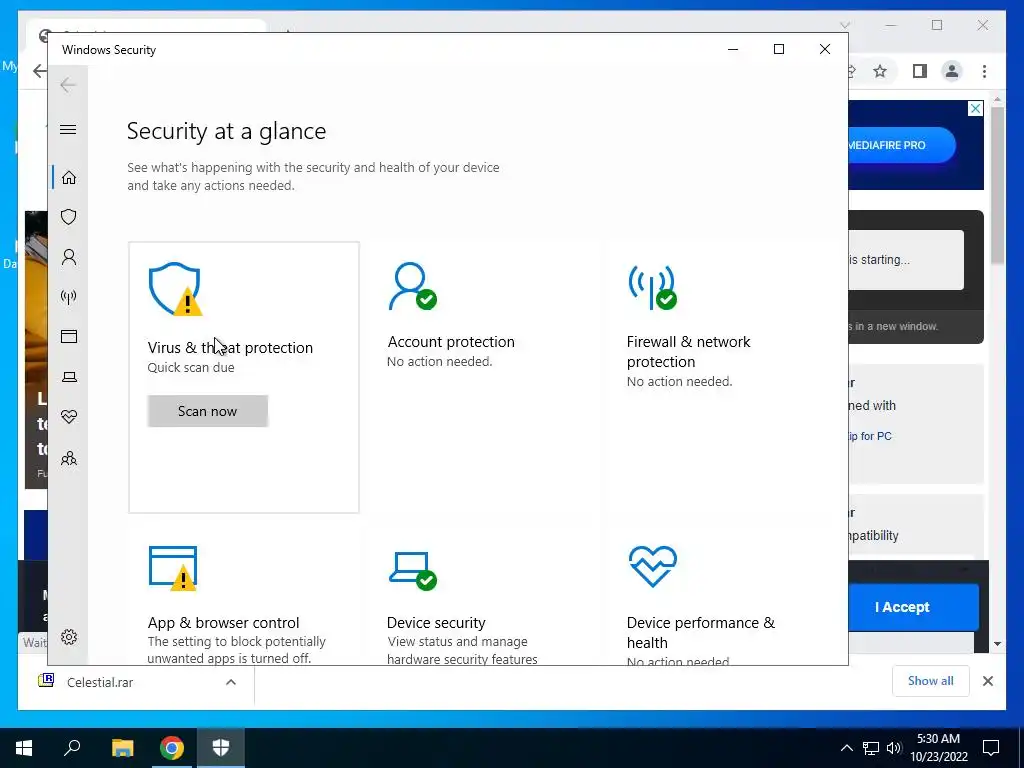Bookmark the page with Chrome's star icon
Viewport: 1024px width, 768px height.
880,71
